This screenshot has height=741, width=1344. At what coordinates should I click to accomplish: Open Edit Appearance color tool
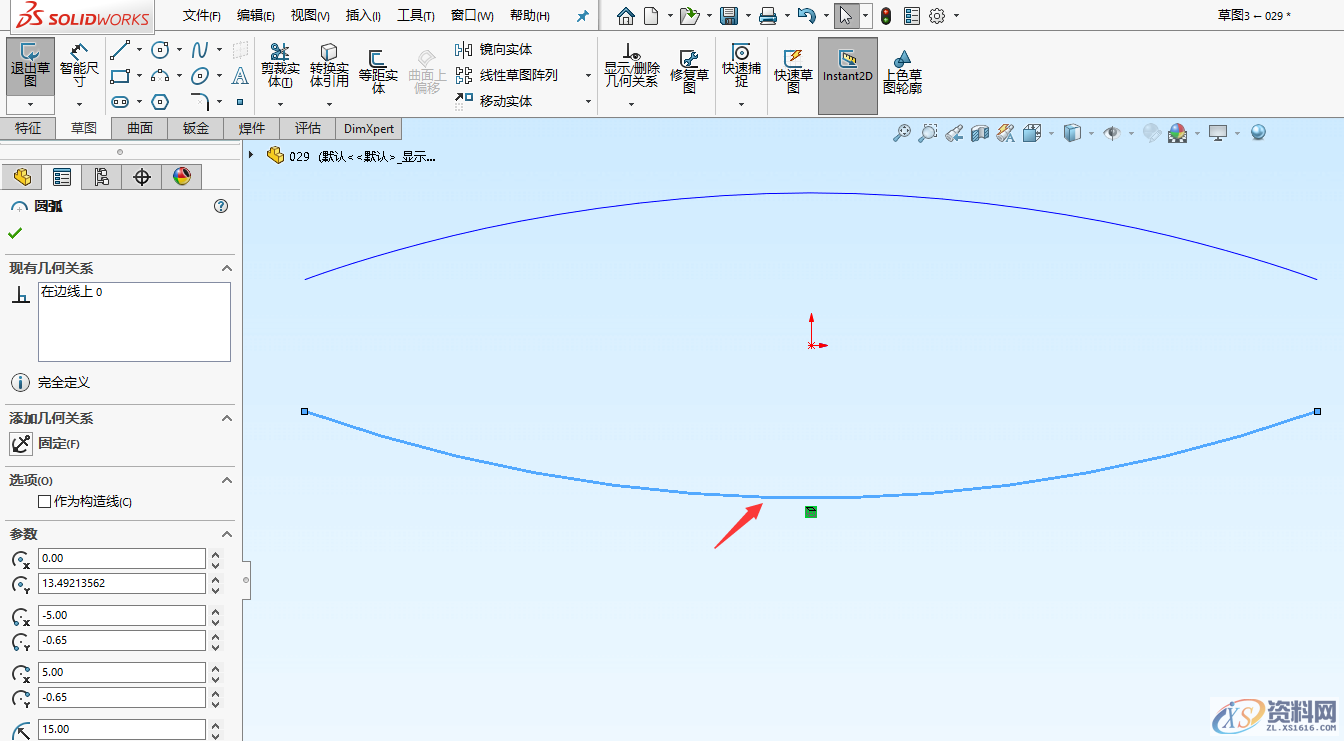1152,132
